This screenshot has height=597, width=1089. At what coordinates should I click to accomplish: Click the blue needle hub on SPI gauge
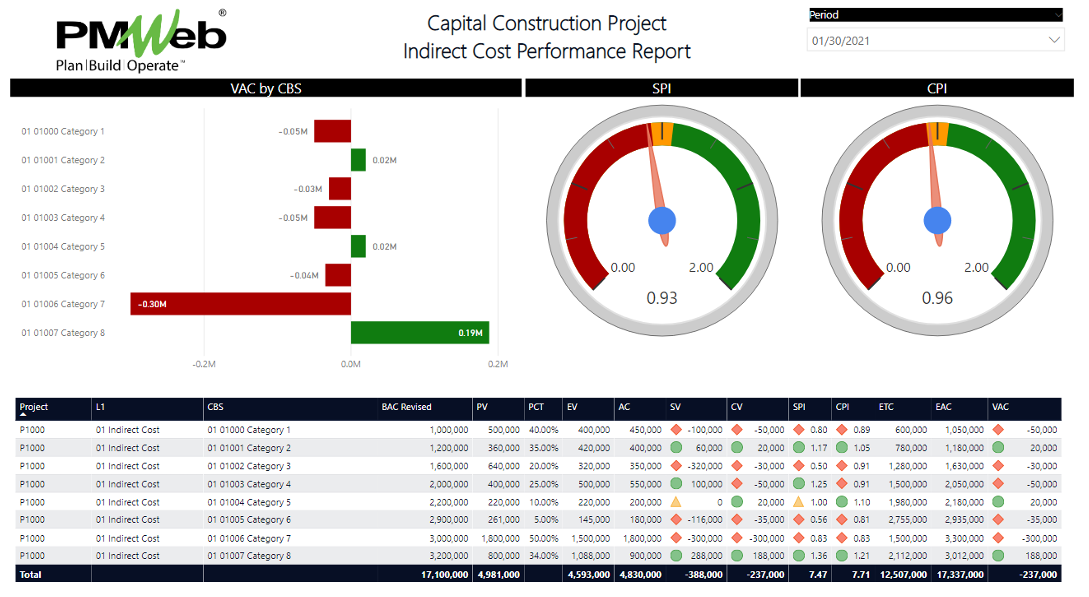click(661, 221)
